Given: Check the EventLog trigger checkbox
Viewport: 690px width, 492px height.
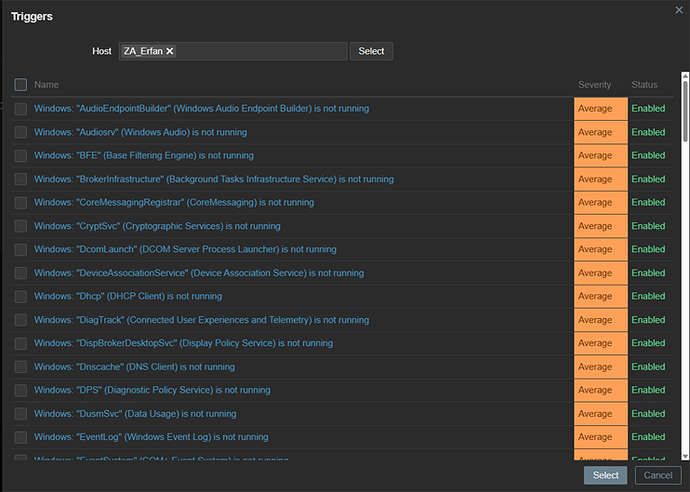Looking at the screenshot, I should pos(21,437).
